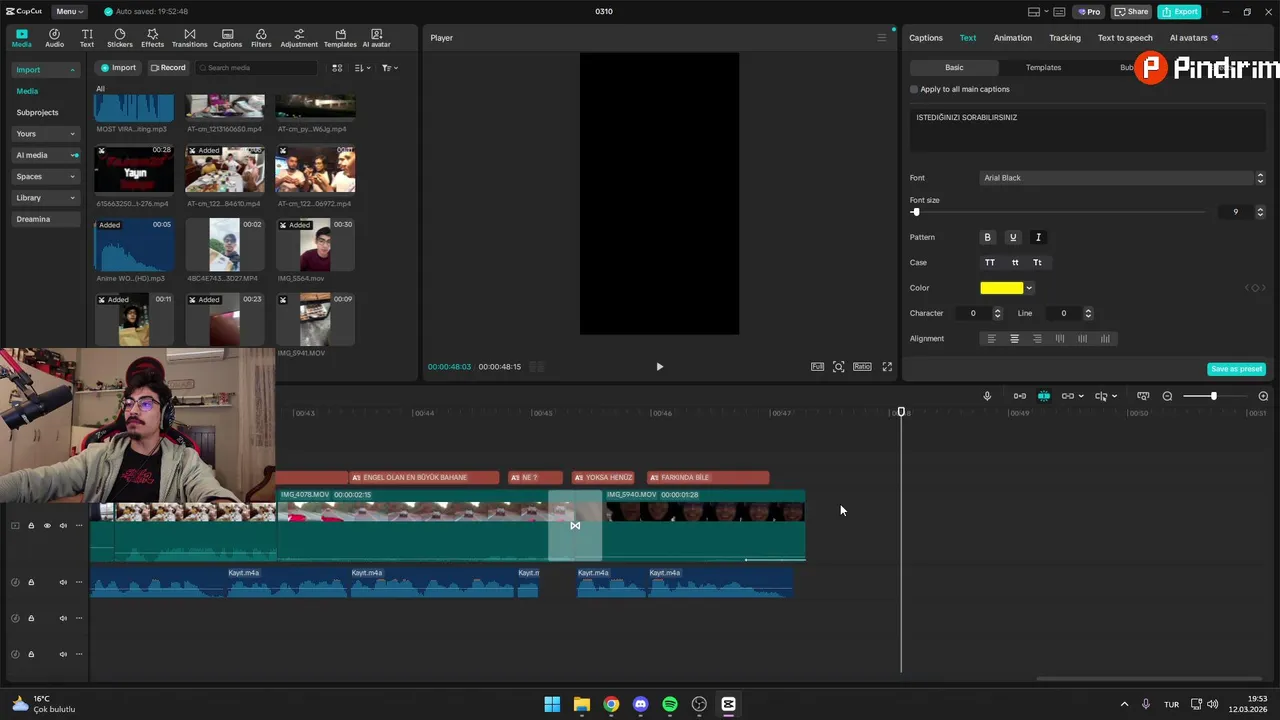Click the timeline zoom slider handle
The width and height of the screenshot is (1280, 720).
click(1214, 396)
